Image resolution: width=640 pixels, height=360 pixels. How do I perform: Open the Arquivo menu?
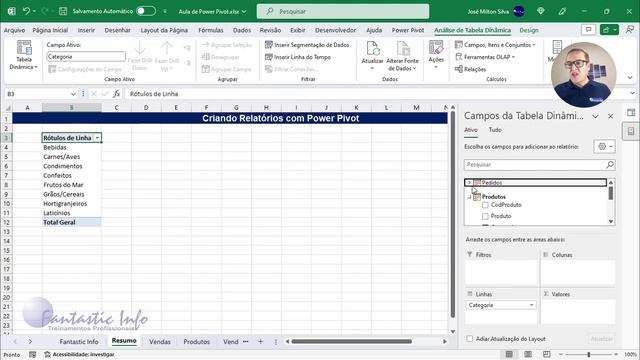click(14, 30)
